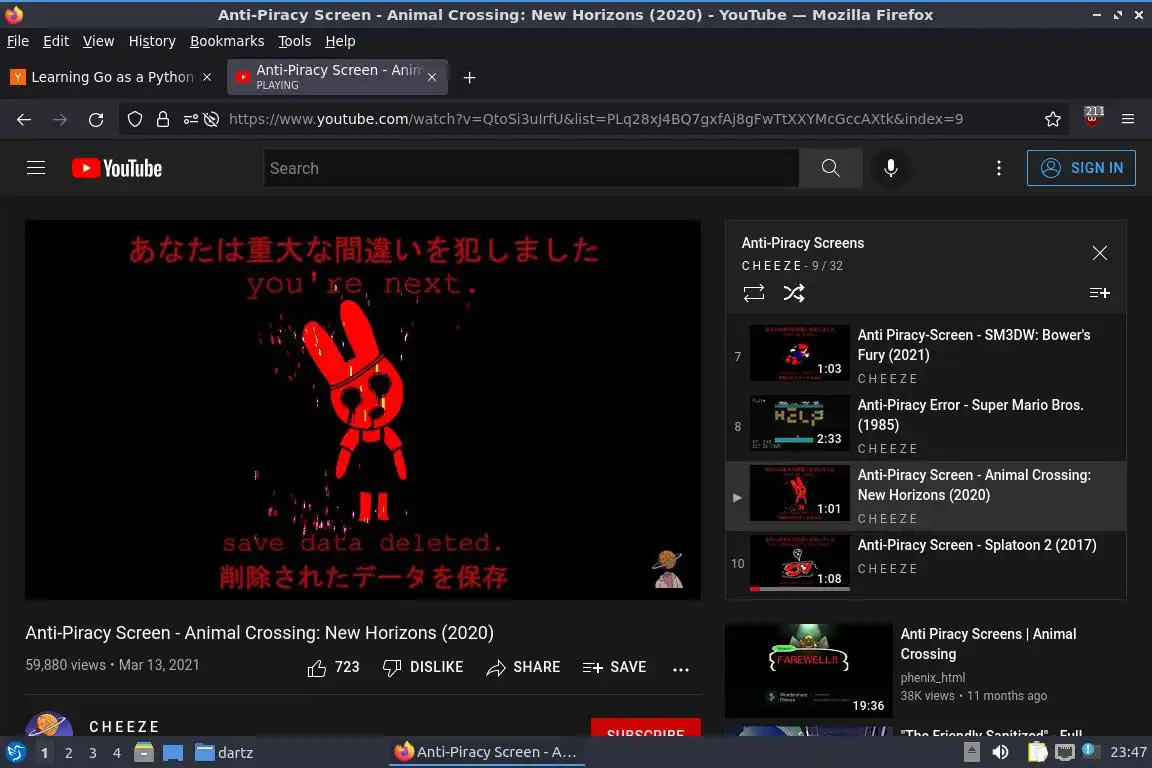The width and height of the screenshot is (1152, 768).
Task: Bookmark this page with star
Action: [1053, 119]
